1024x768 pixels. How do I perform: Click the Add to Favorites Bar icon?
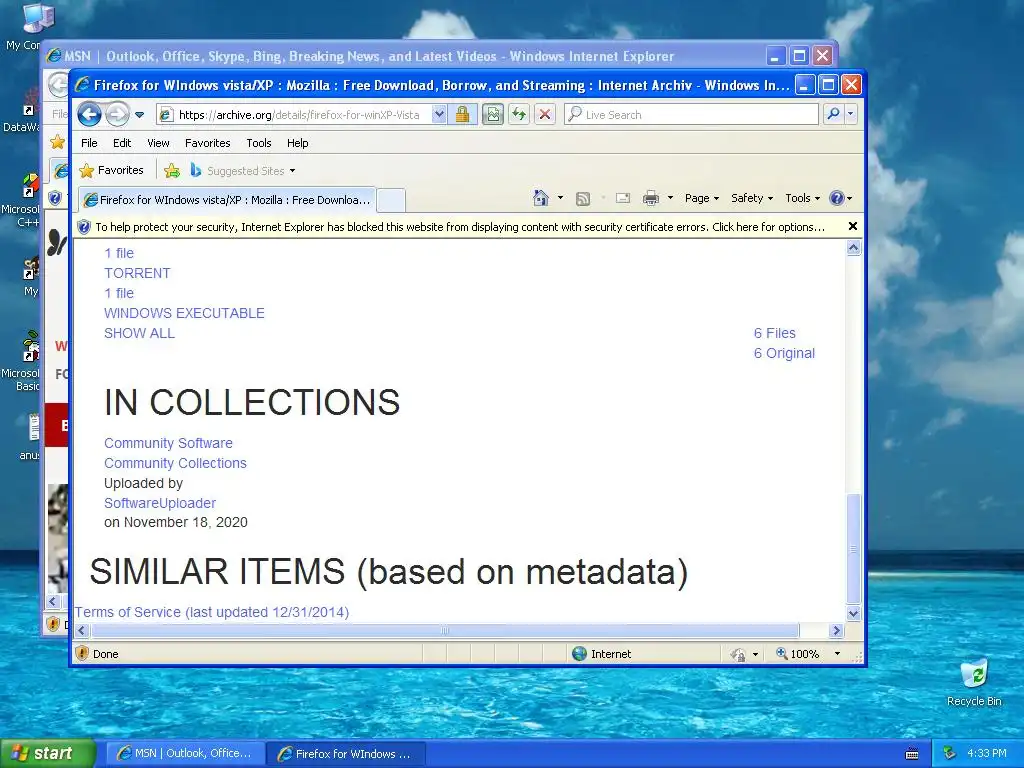point(172,171)
